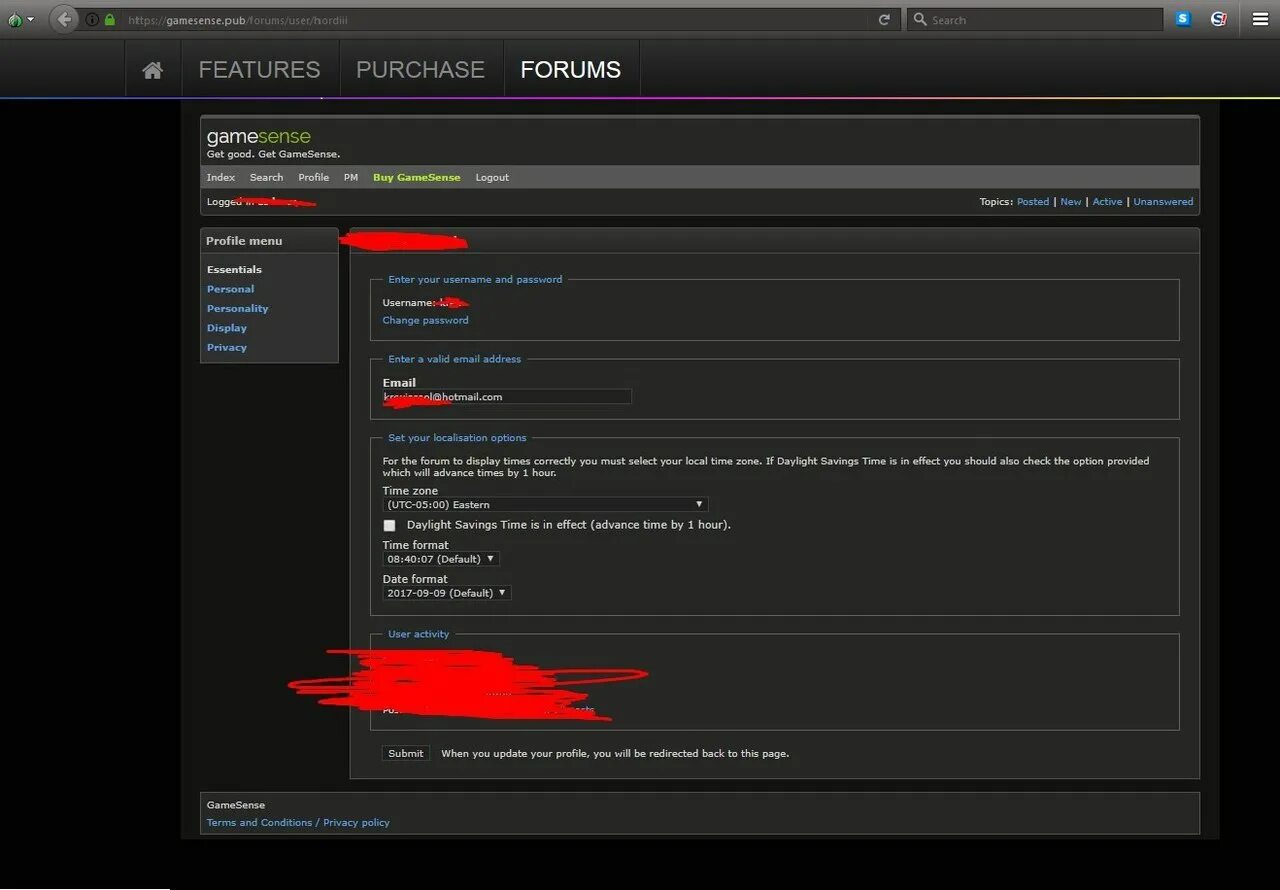Open the Time zone dropdown
The width and height of the screenshot is (1280, 890).
pos(545,505)
